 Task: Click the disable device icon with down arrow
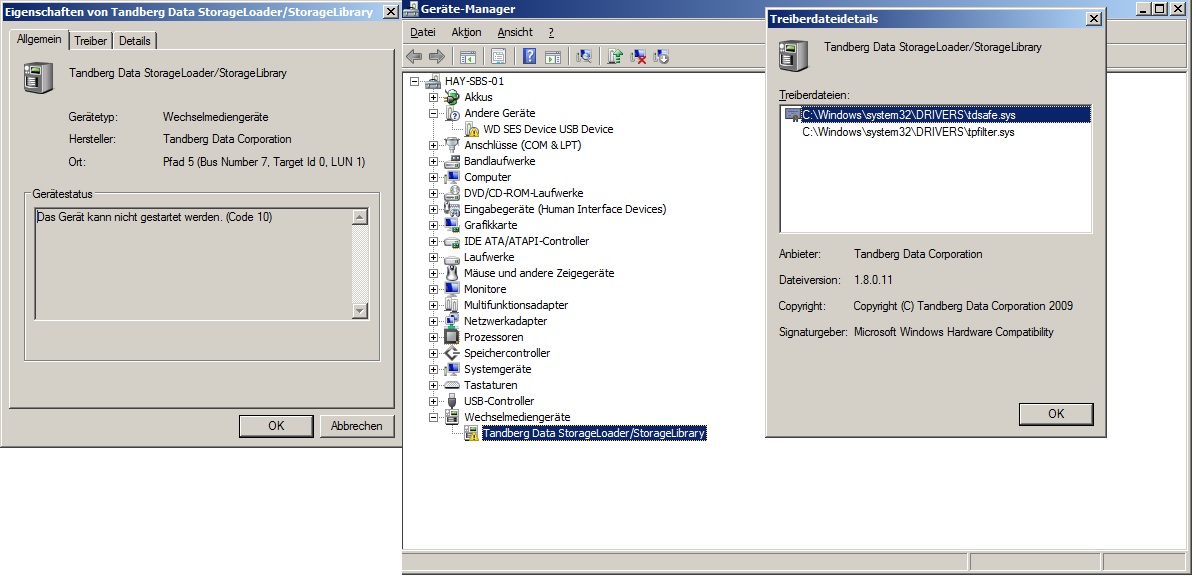click(661, 56)
